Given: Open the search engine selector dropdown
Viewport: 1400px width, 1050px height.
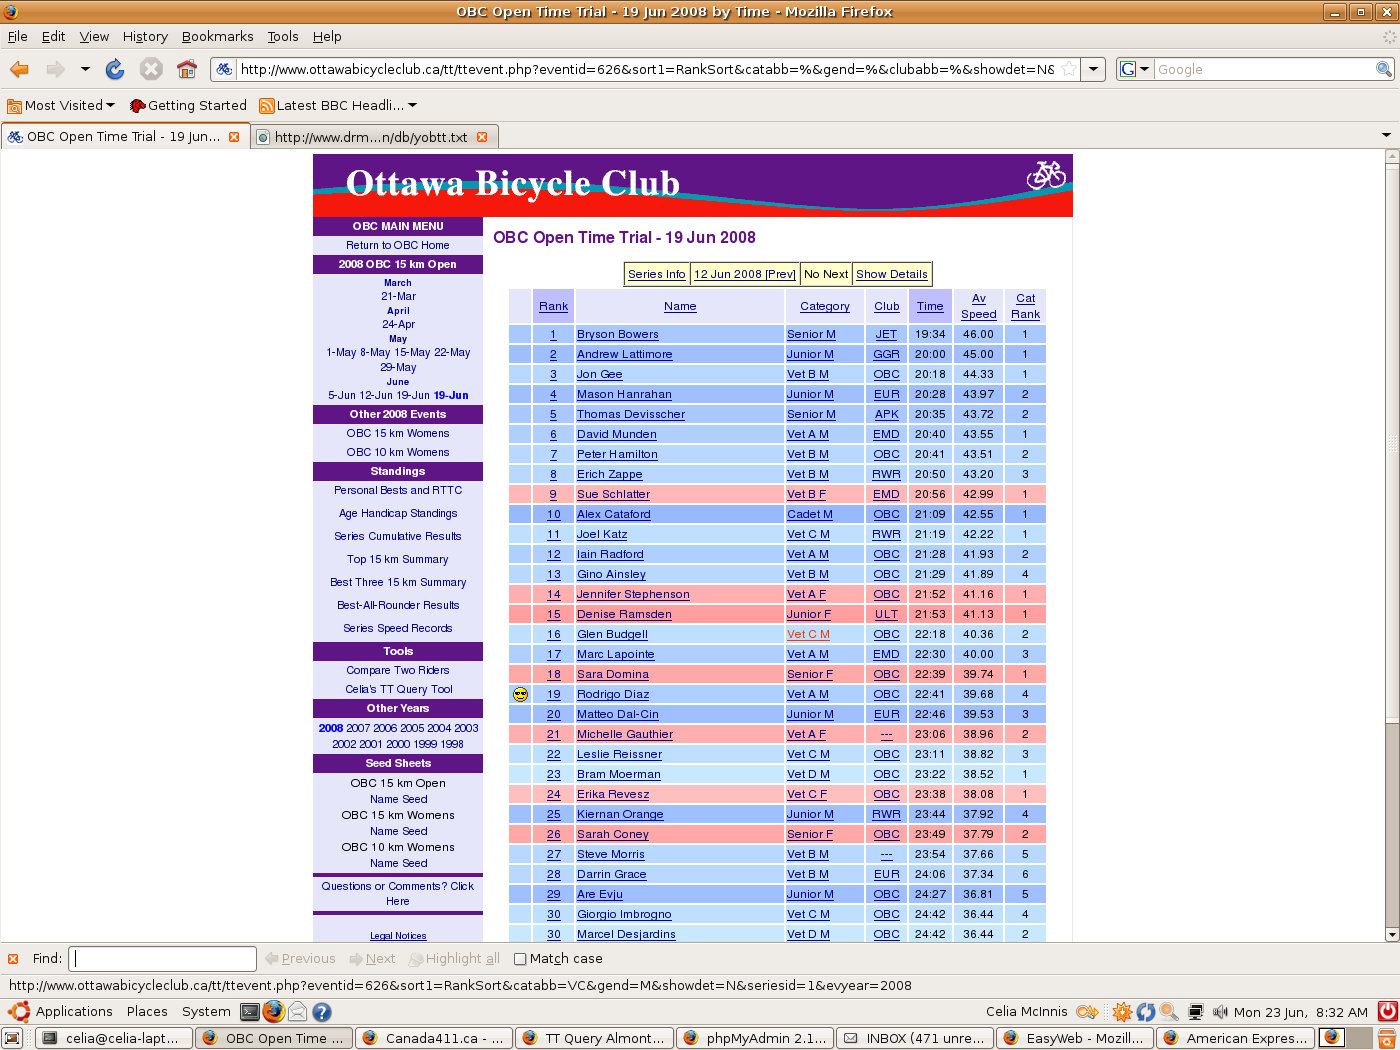Looking at the screenshot, I should tap(1134, 69).
